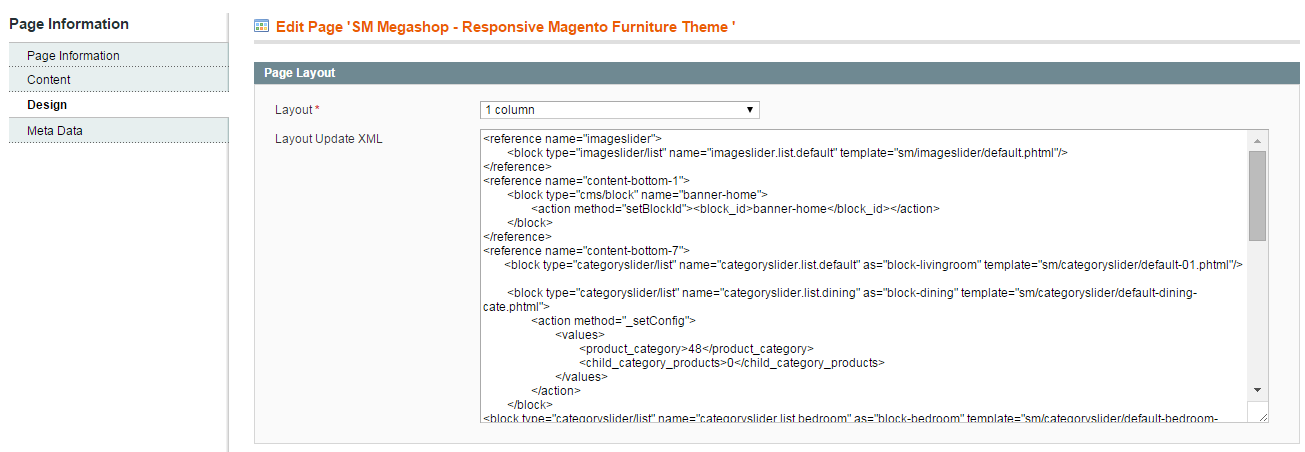Click the line with 'banner-home</block_id>'
1305x452 pixels.
click(x=736, y=209)
